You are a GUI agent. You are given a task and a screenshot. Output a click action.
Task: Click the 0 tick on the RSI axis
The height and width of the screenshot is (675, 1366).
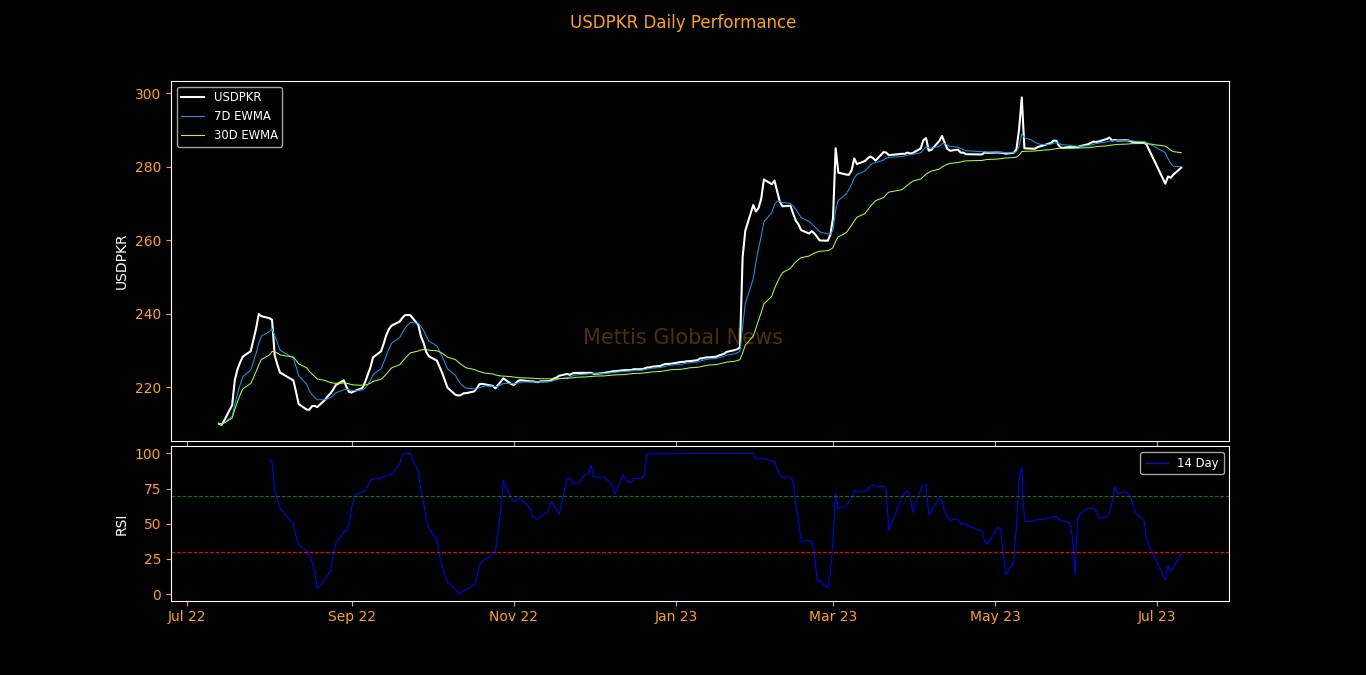[154, 595]
